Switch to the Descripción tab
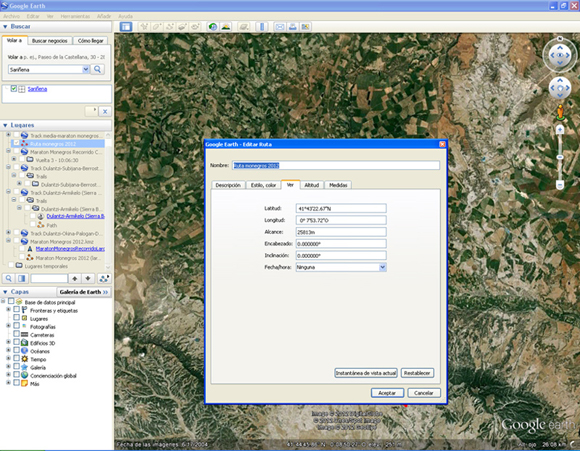580x451 pixels. (228, 185)
